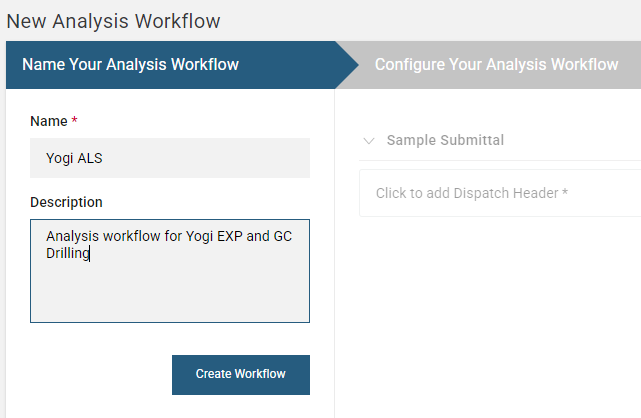The width and height of the screenshot is (641, 418).
Task: Collapse the Sample Submittal chevron
Action: point(370,141)
